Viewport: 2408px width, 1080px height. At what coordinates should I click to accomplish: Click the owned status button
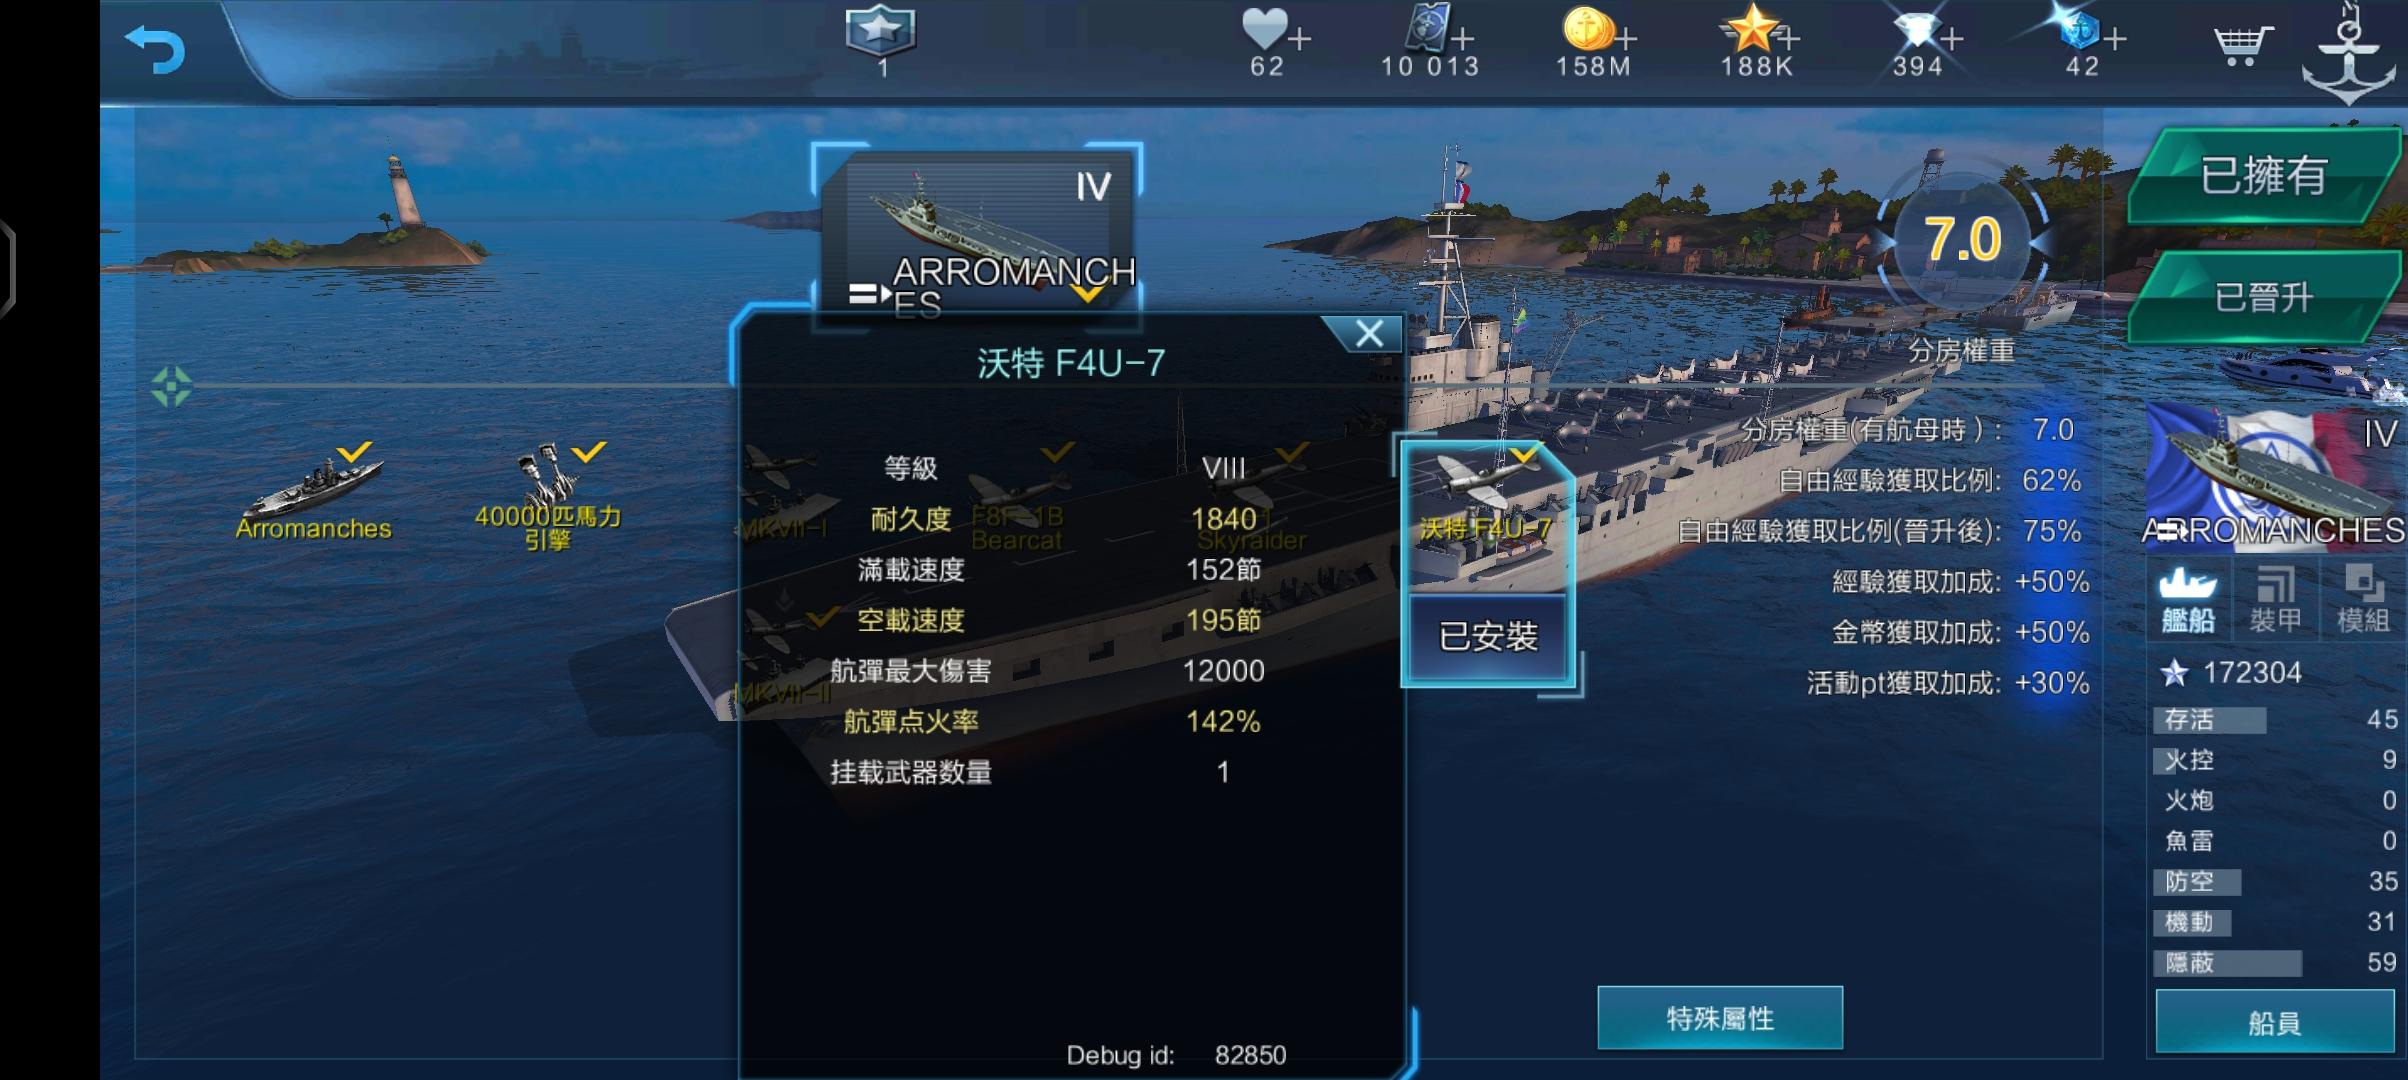tap(2263, 176)
